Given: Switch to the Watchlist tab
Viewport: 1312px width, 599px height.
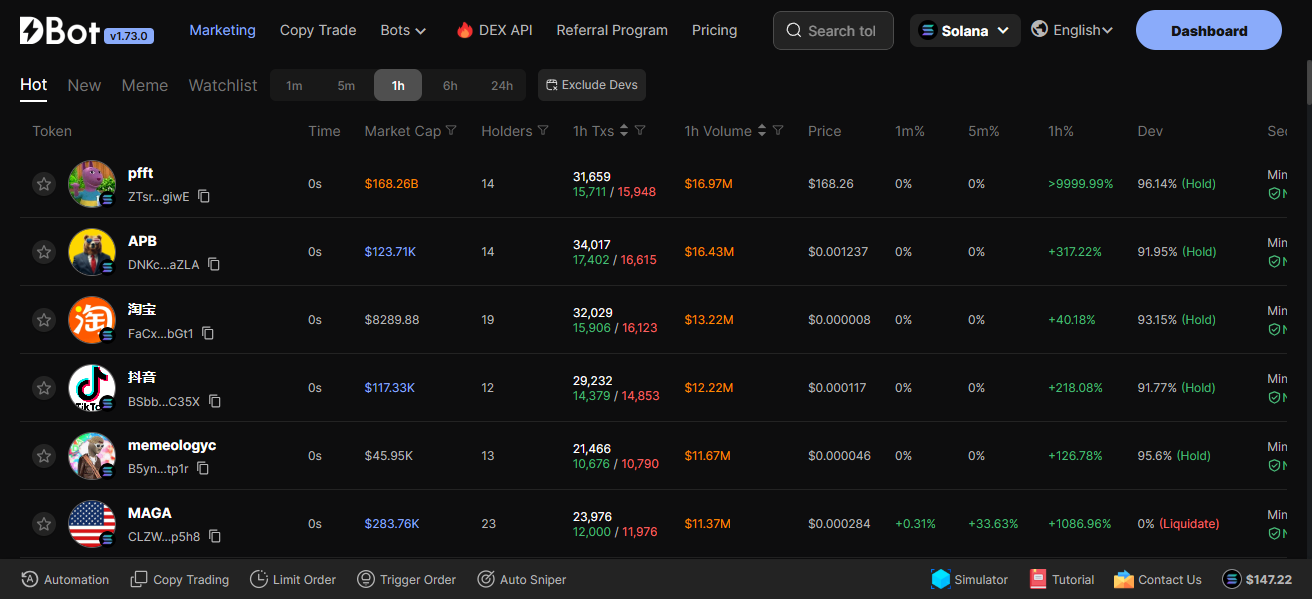Looking at the screenshot, I should [x=223, y=85].
